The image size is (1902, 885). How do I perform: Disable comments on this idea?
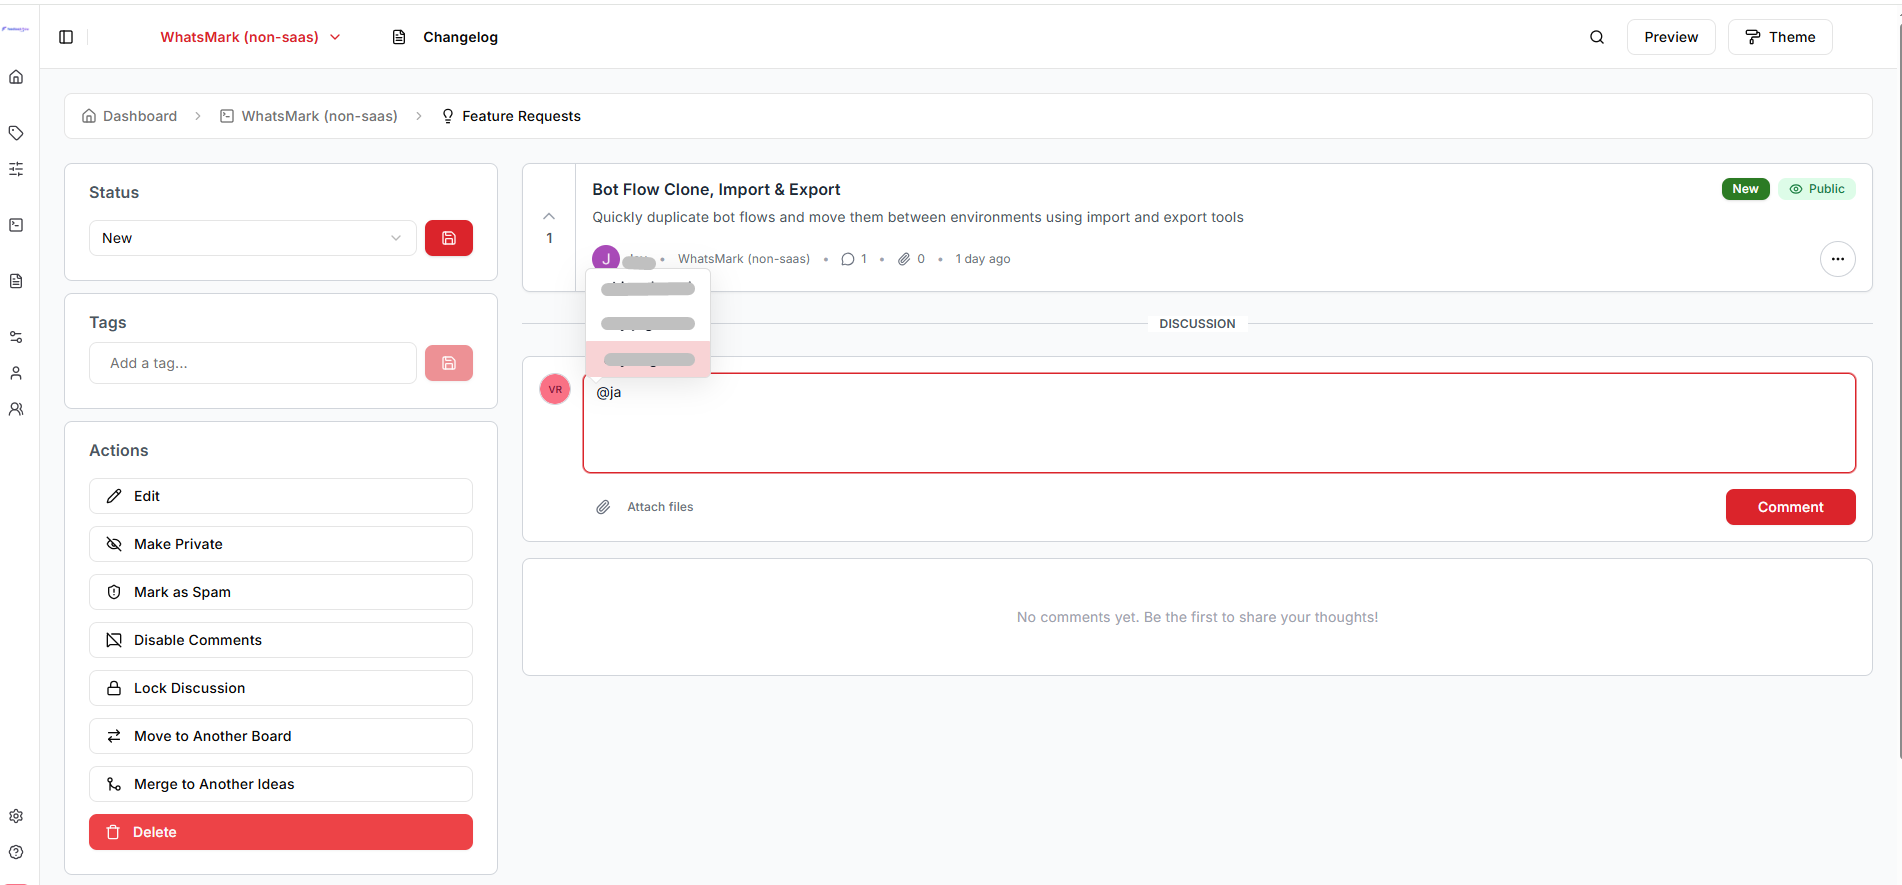point(280,640)
